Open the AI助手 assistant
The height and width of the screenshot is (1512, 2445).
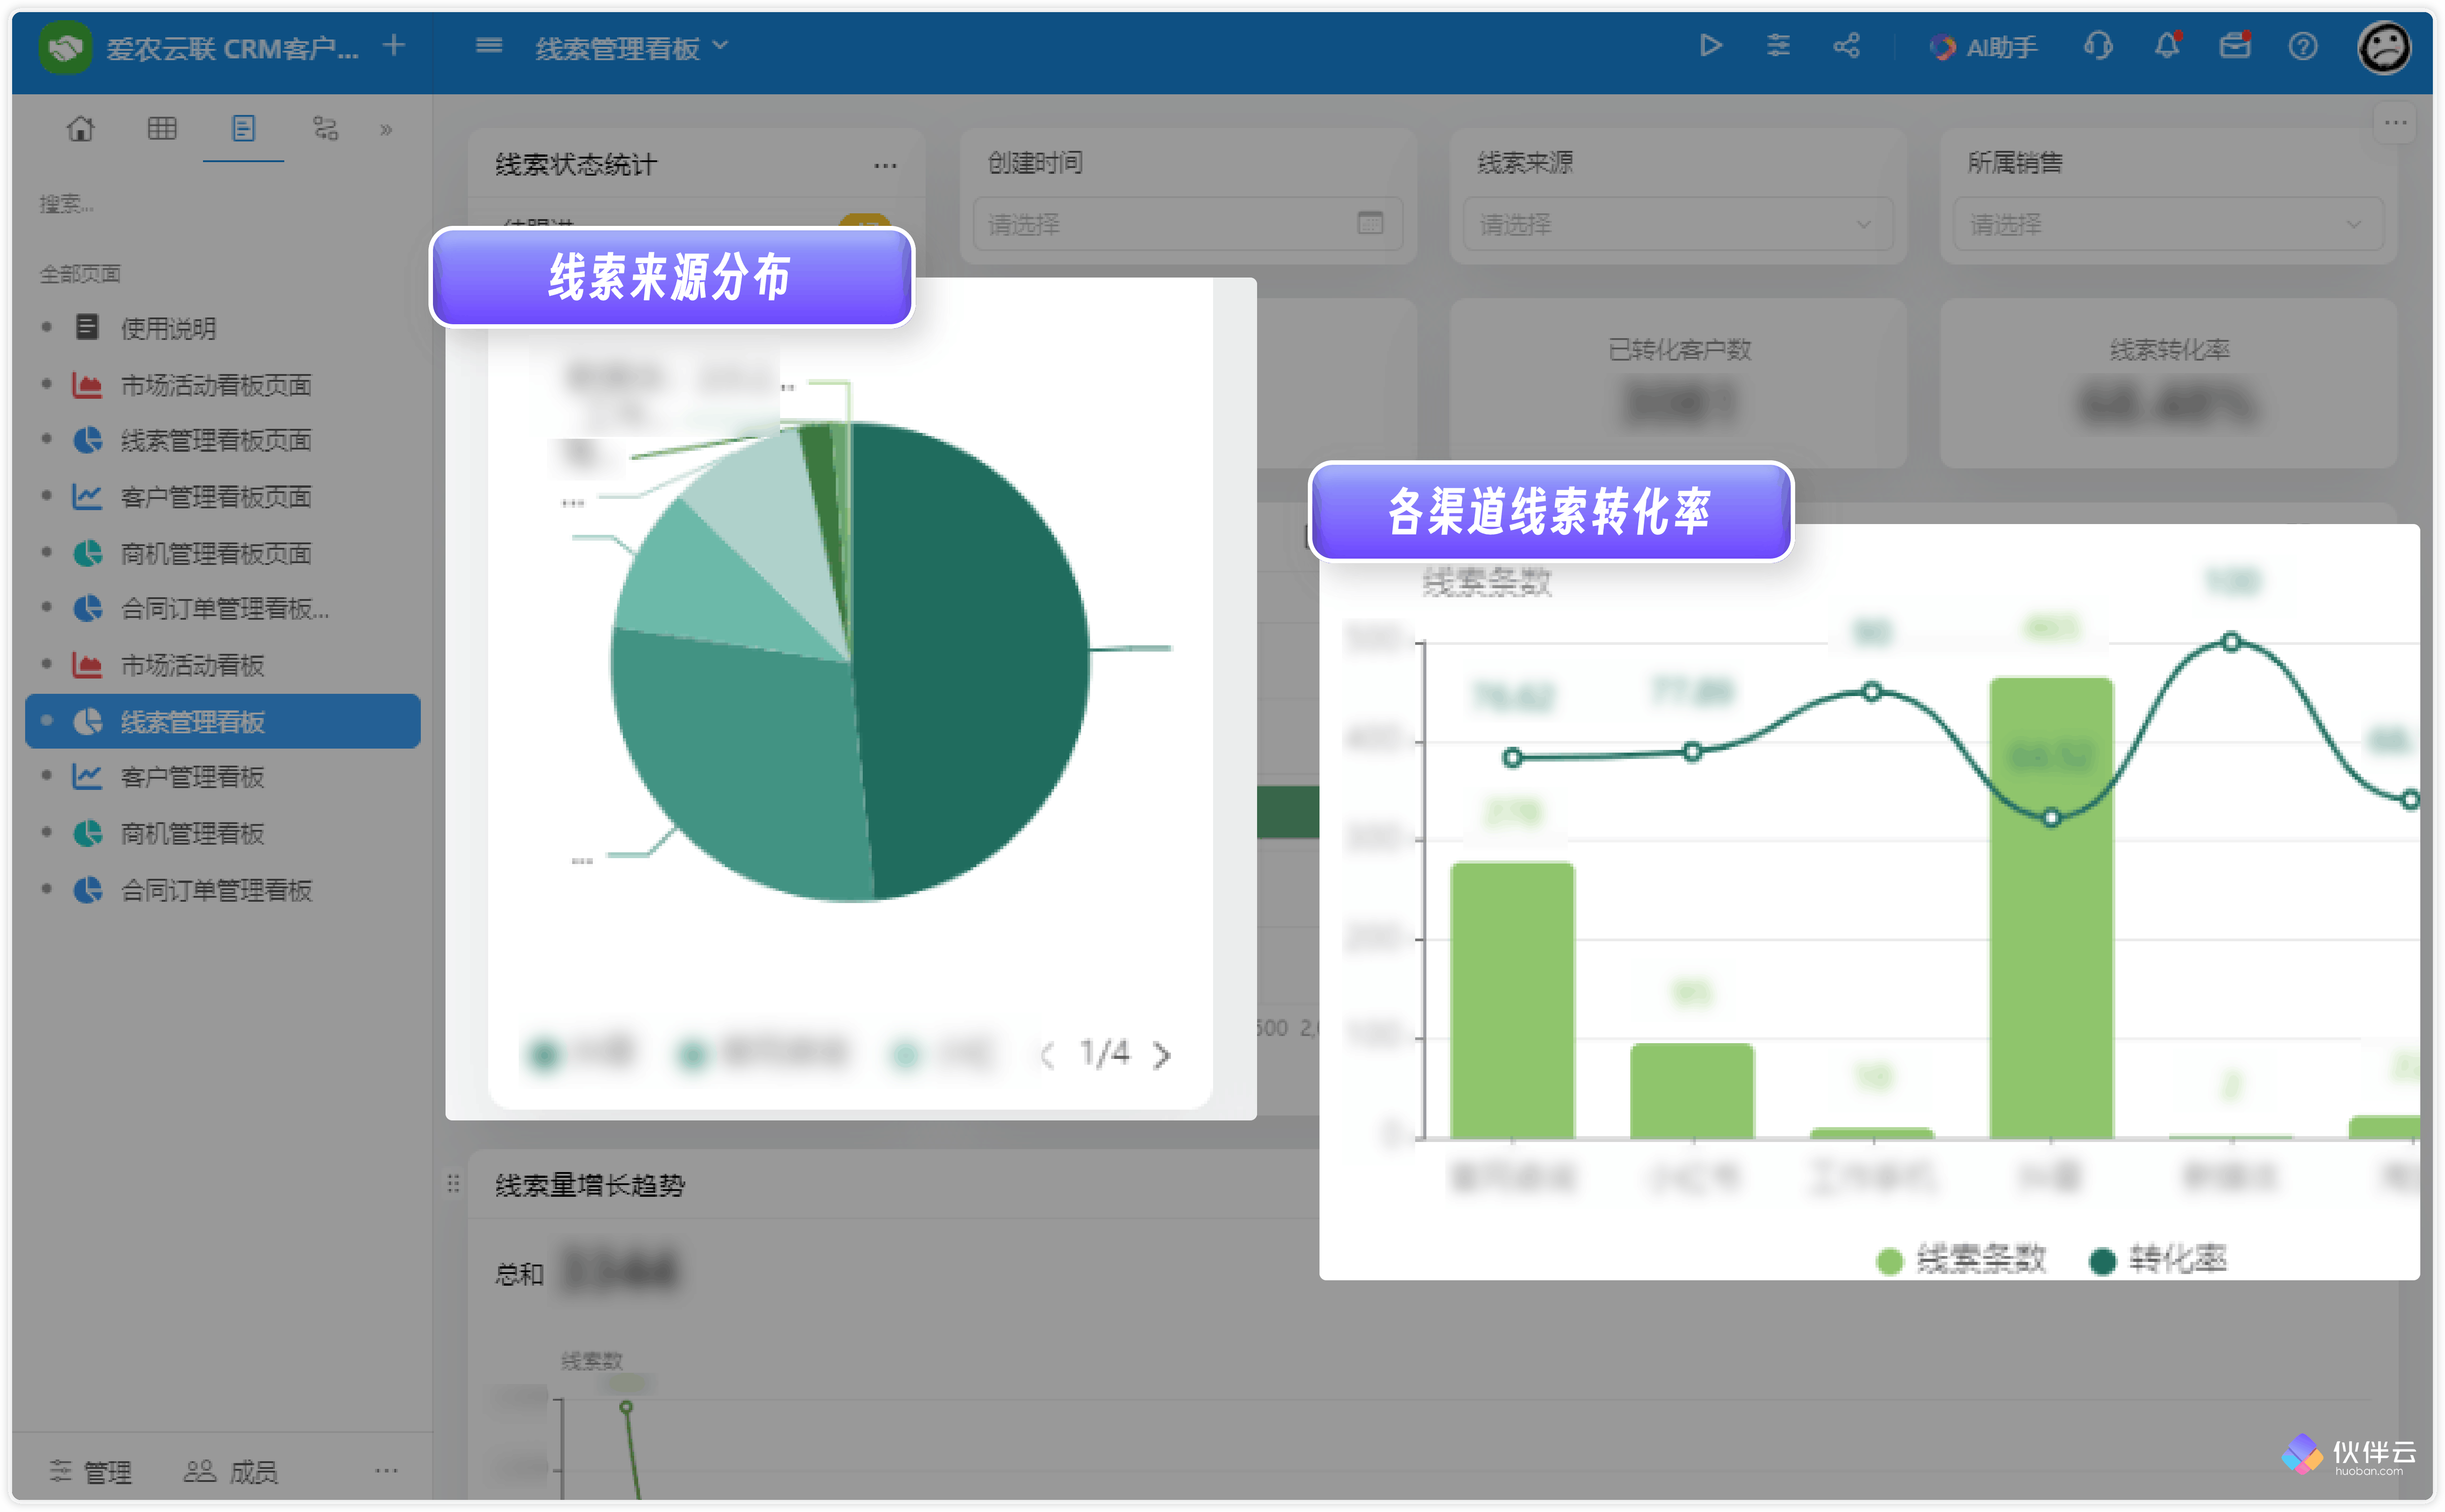pos(1983,47)
